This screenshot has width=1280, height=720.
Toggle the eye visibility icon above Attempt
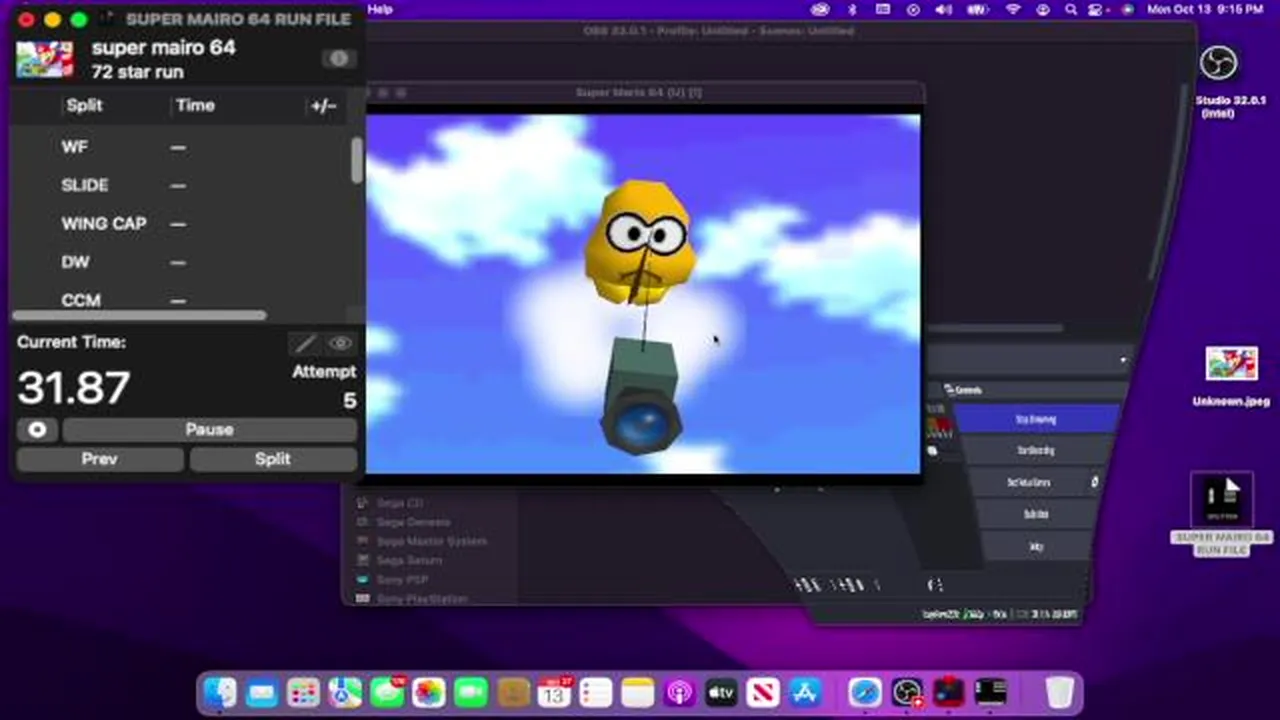click(x=340, y=344)
